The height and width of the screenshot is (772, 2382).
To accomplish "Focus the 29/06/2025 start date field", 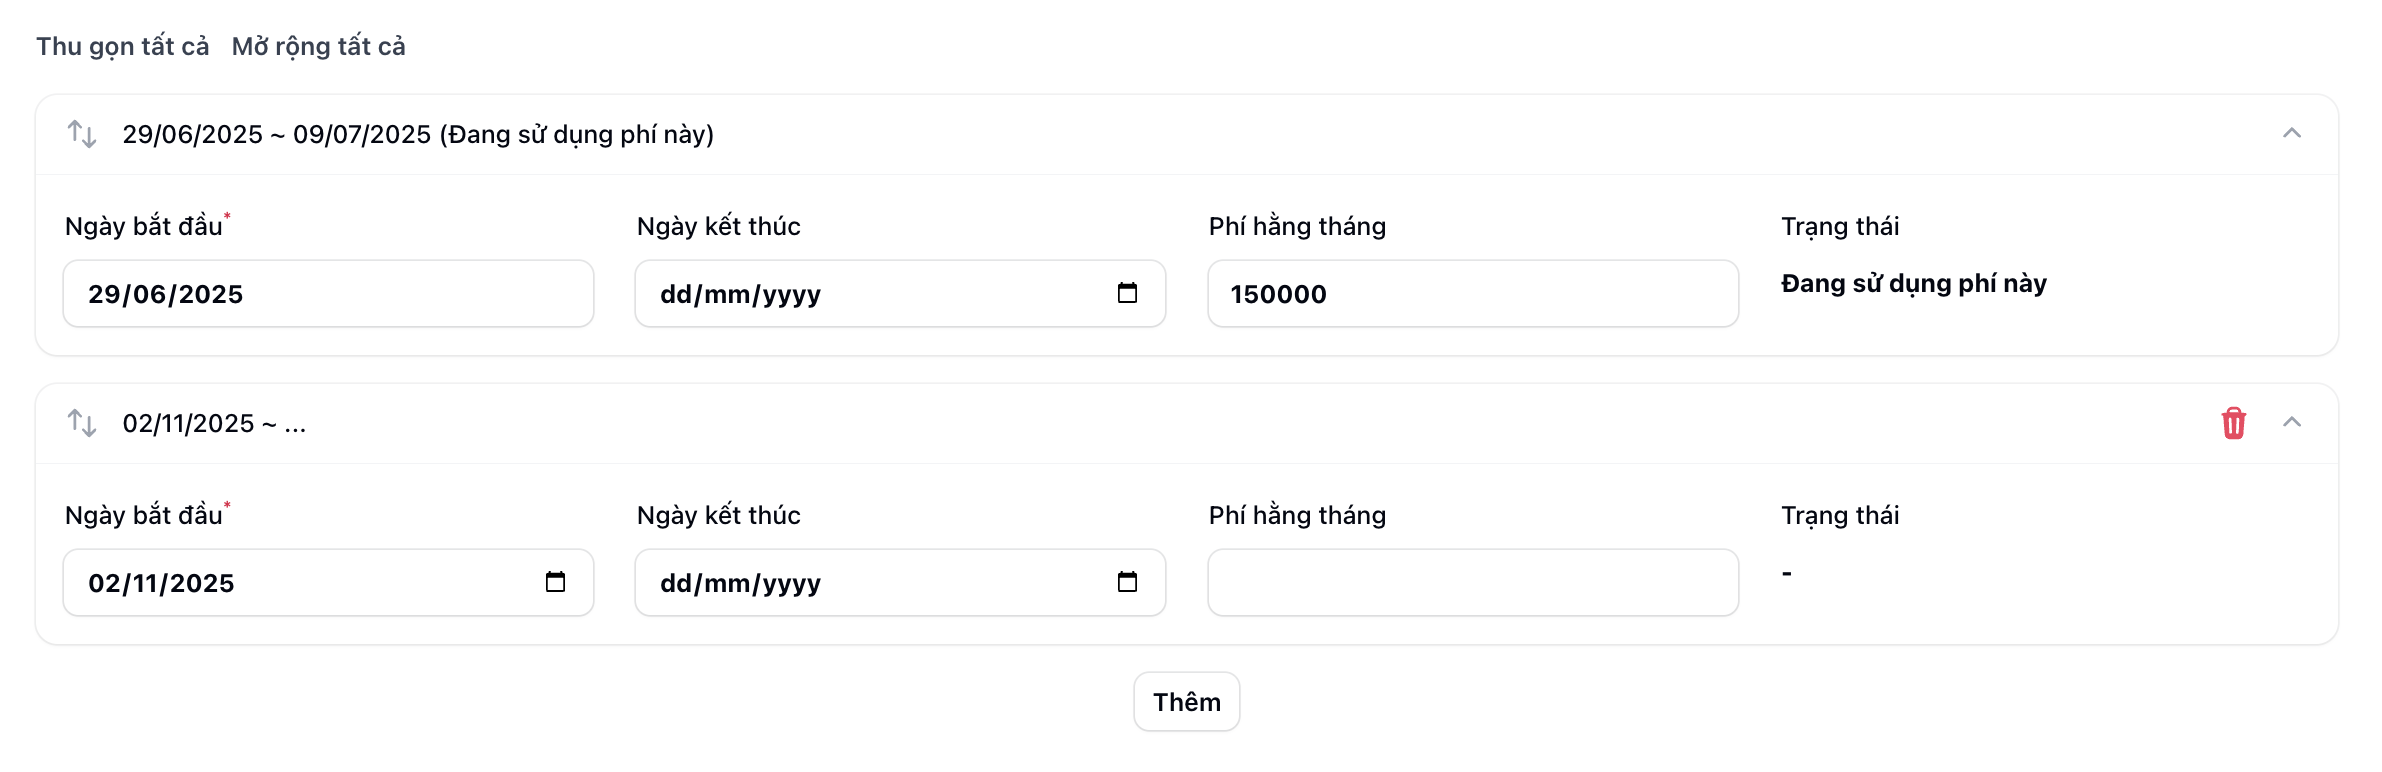I will 328,294.
